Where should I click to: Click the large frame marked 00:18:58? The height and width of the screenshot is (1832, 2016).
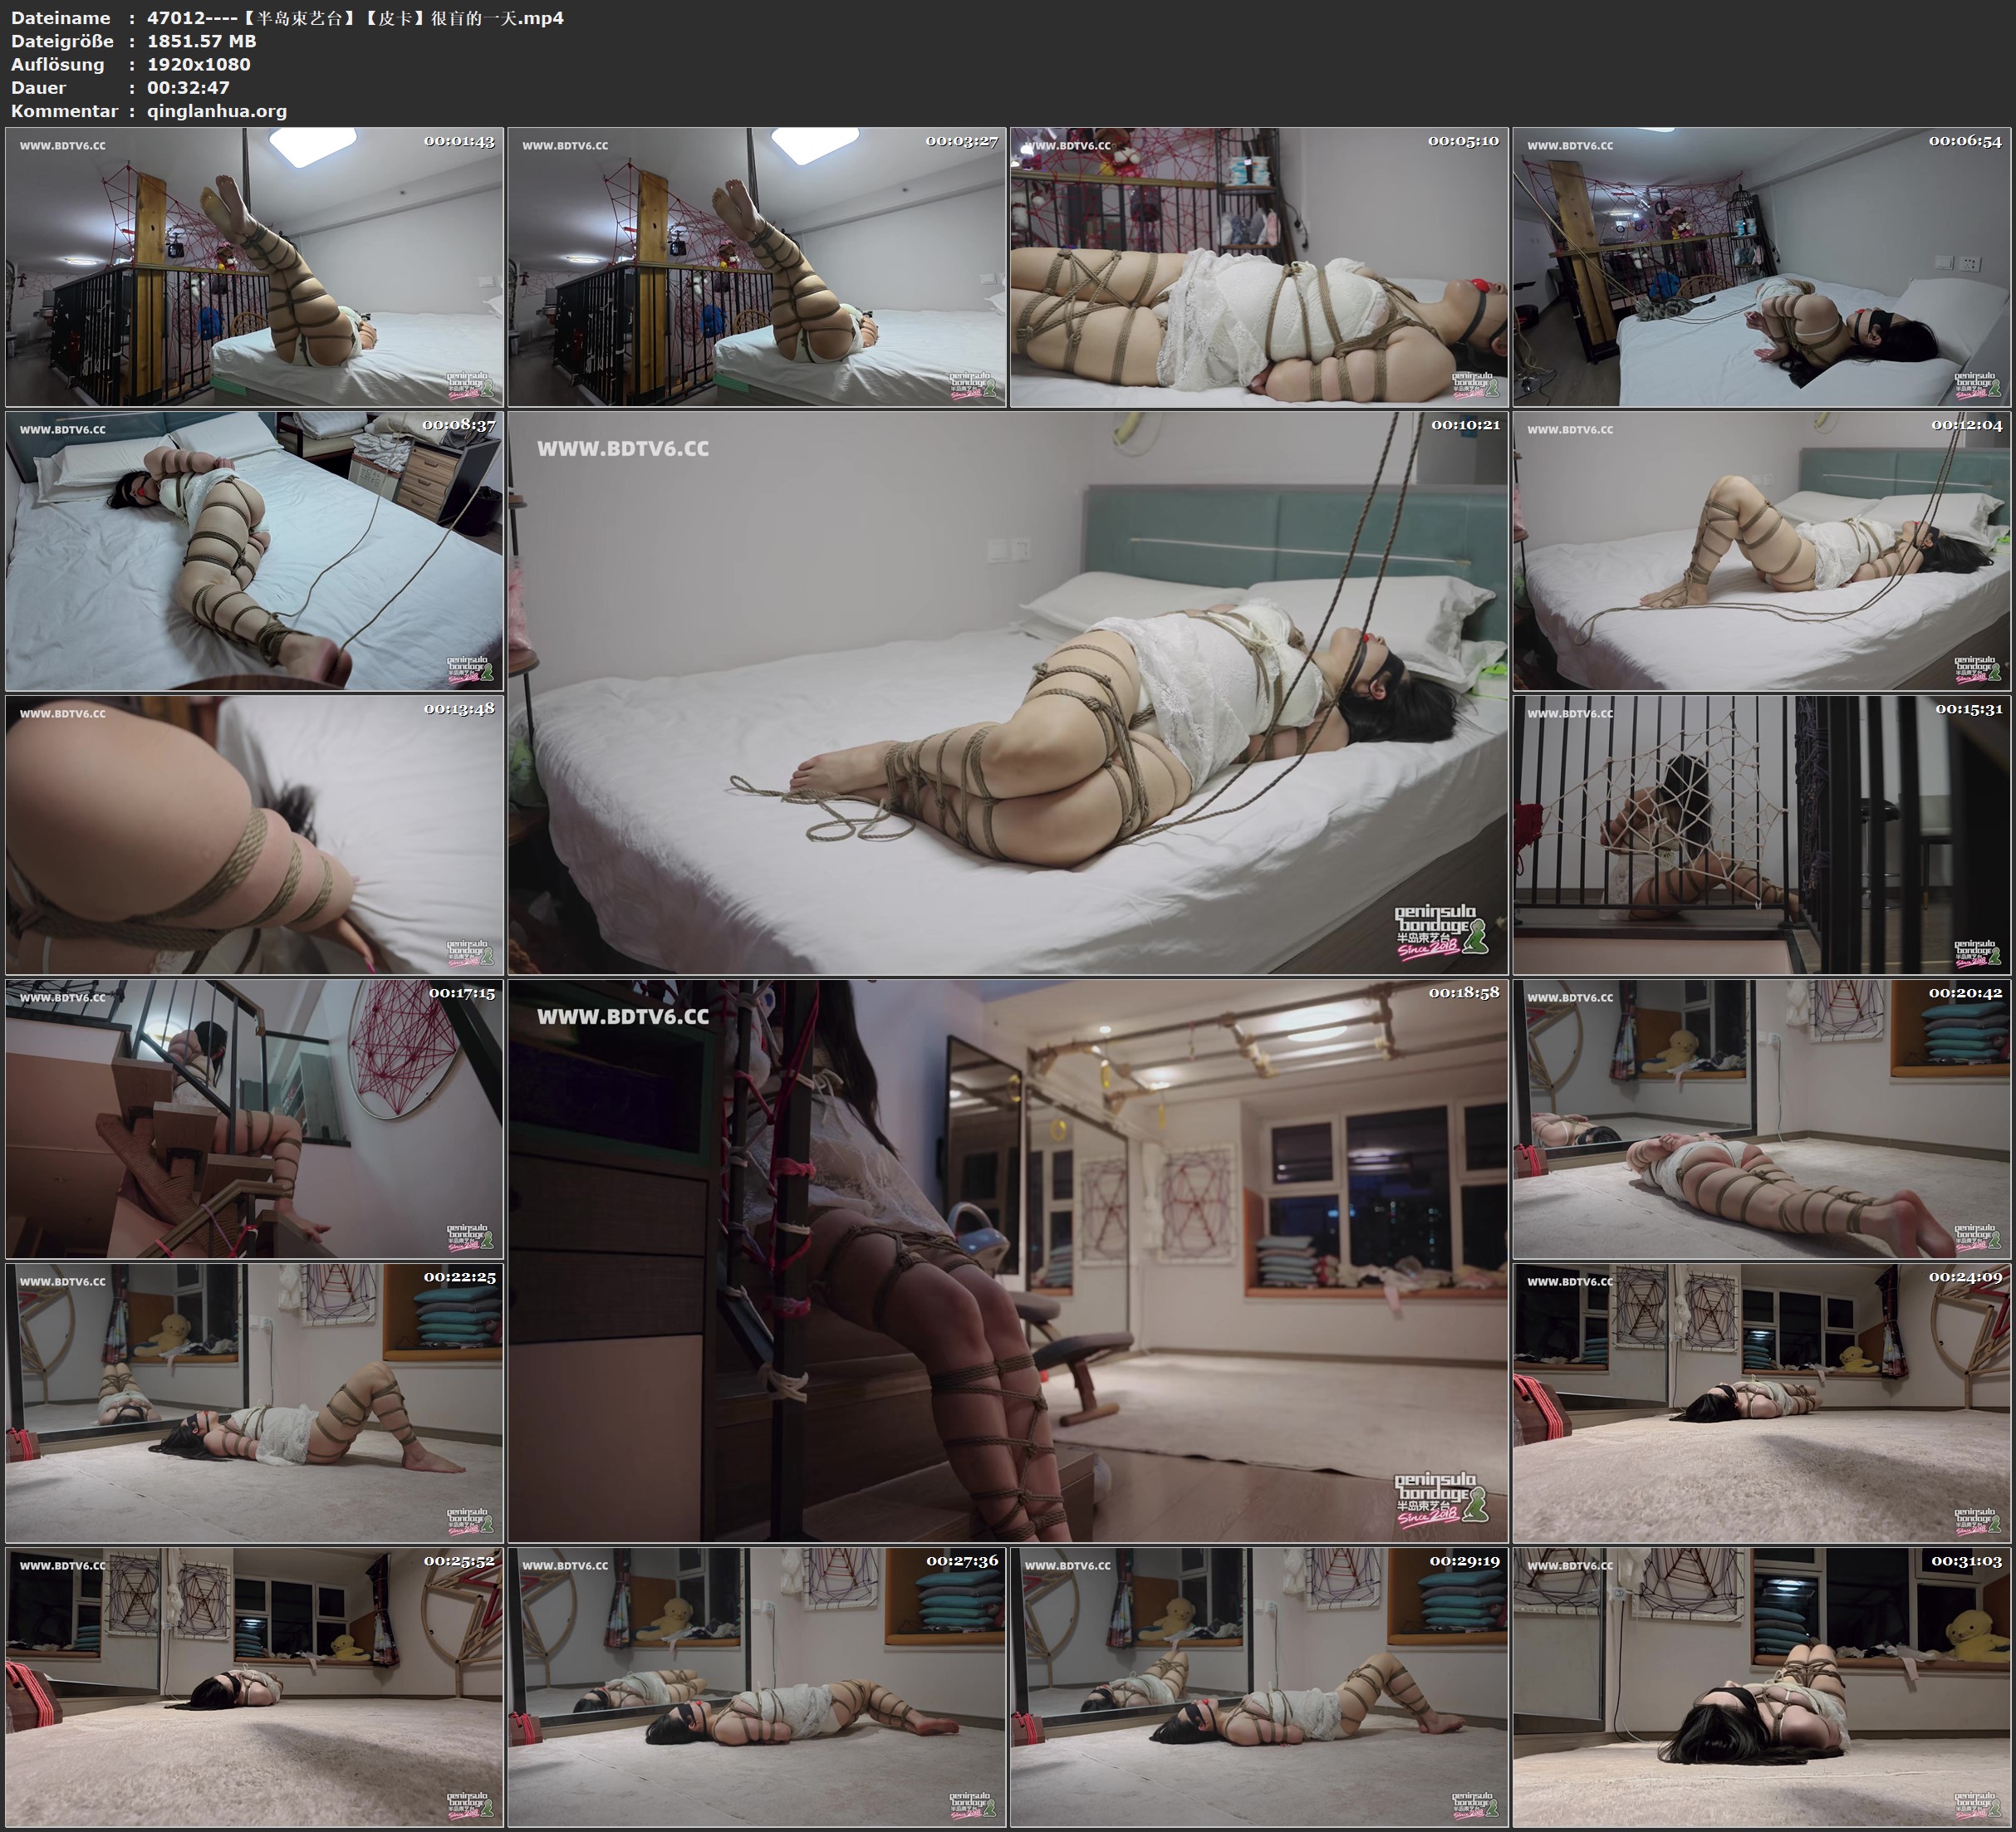pos(1007,1261)
